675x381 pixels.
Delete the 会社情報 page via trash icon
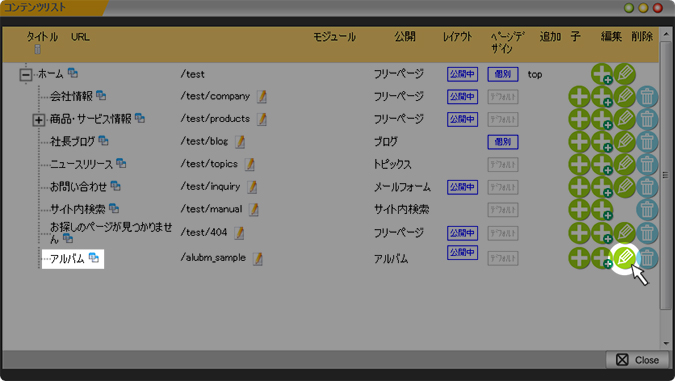[647, 96]
